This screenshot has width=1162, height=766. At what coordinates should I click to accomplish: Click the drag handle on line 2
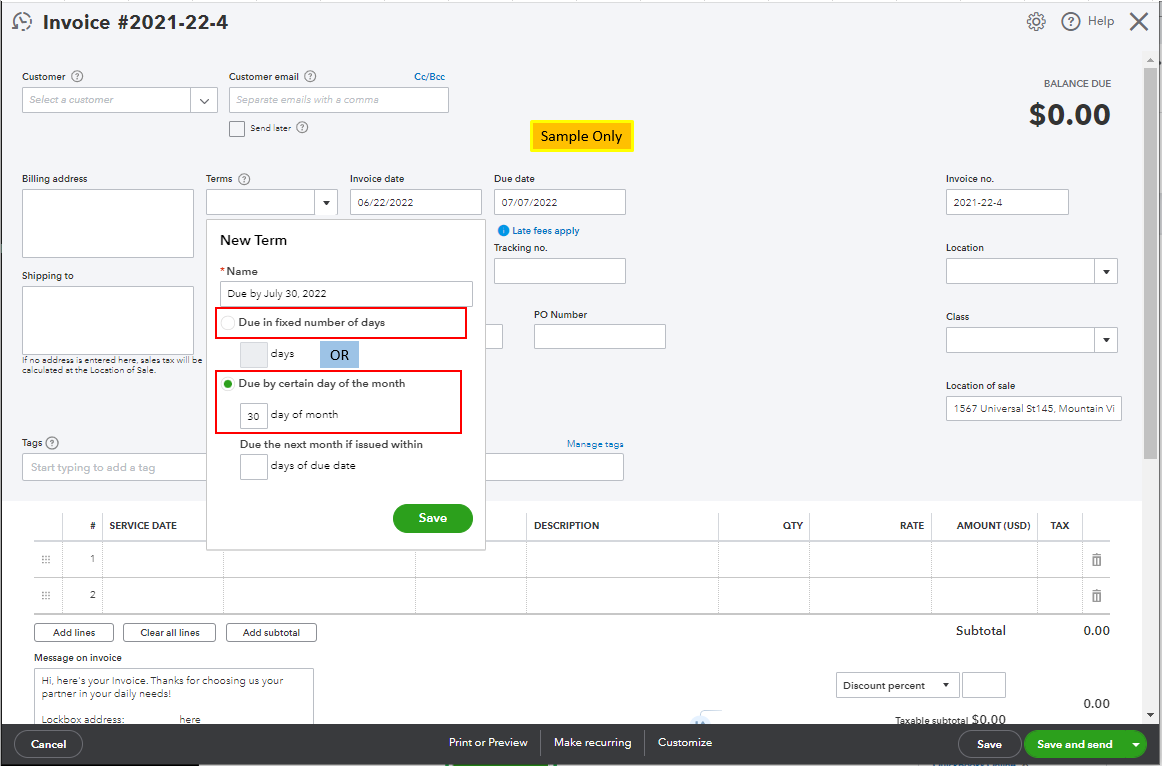pyautogui.click(x=45, y=595)
